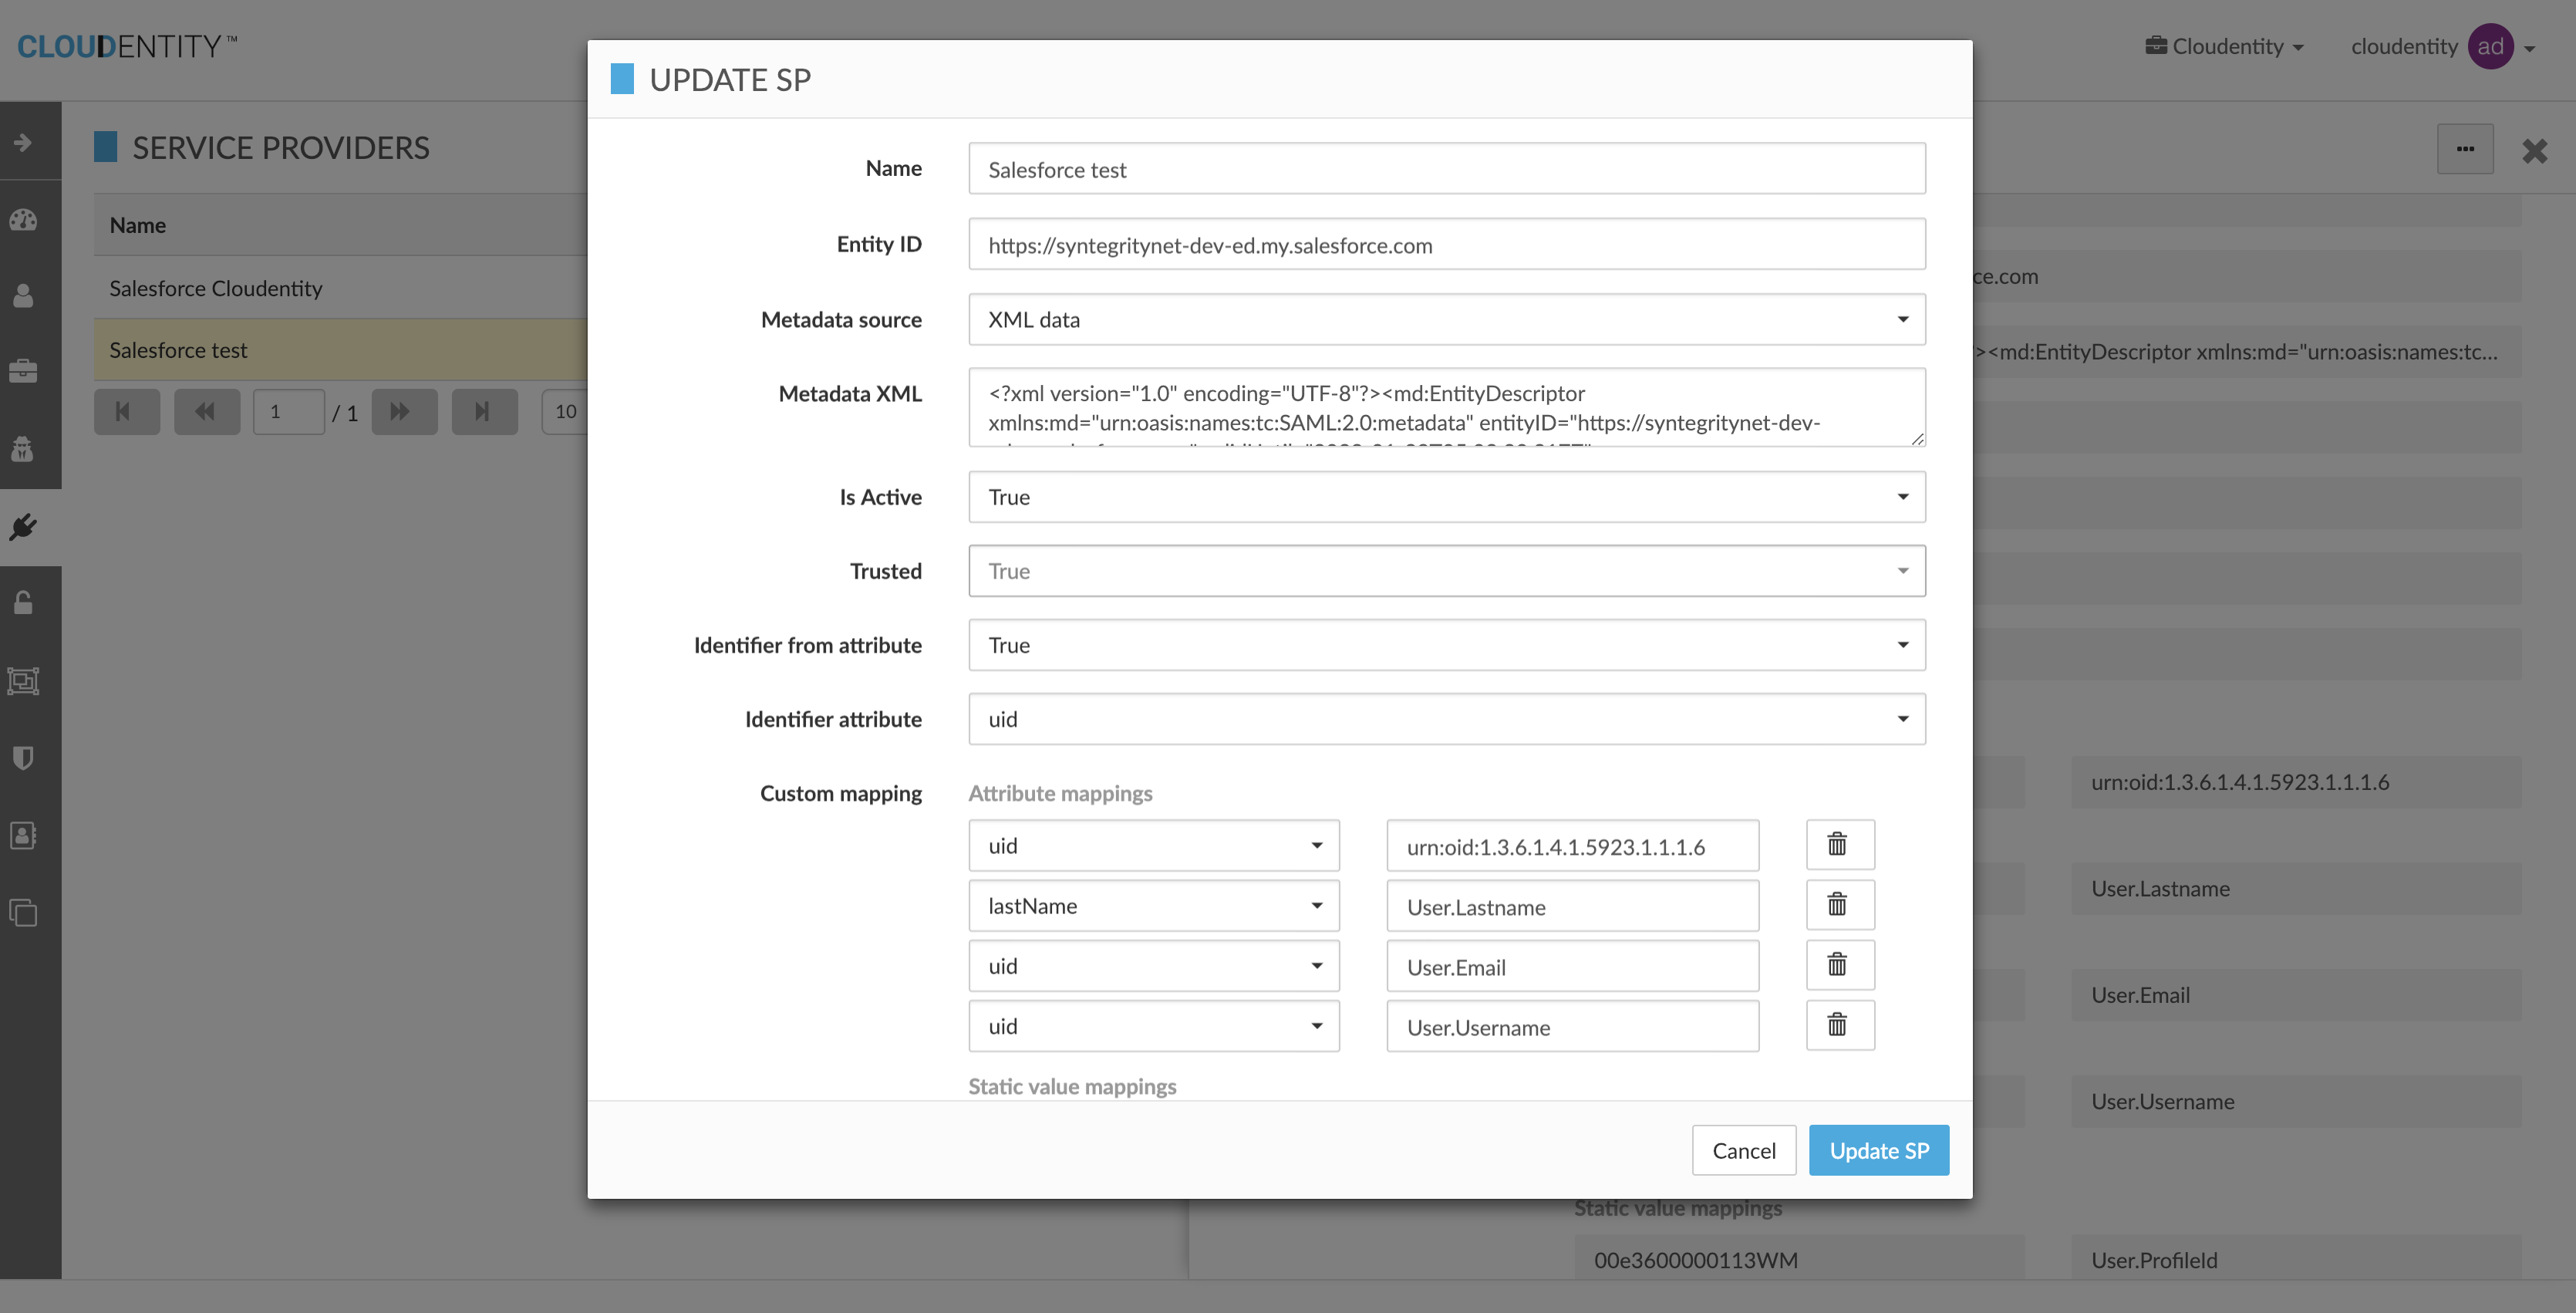Viewport: 2576px width, 1313px height.
Task: Go to first page of providers list
Action: [127, 411]
